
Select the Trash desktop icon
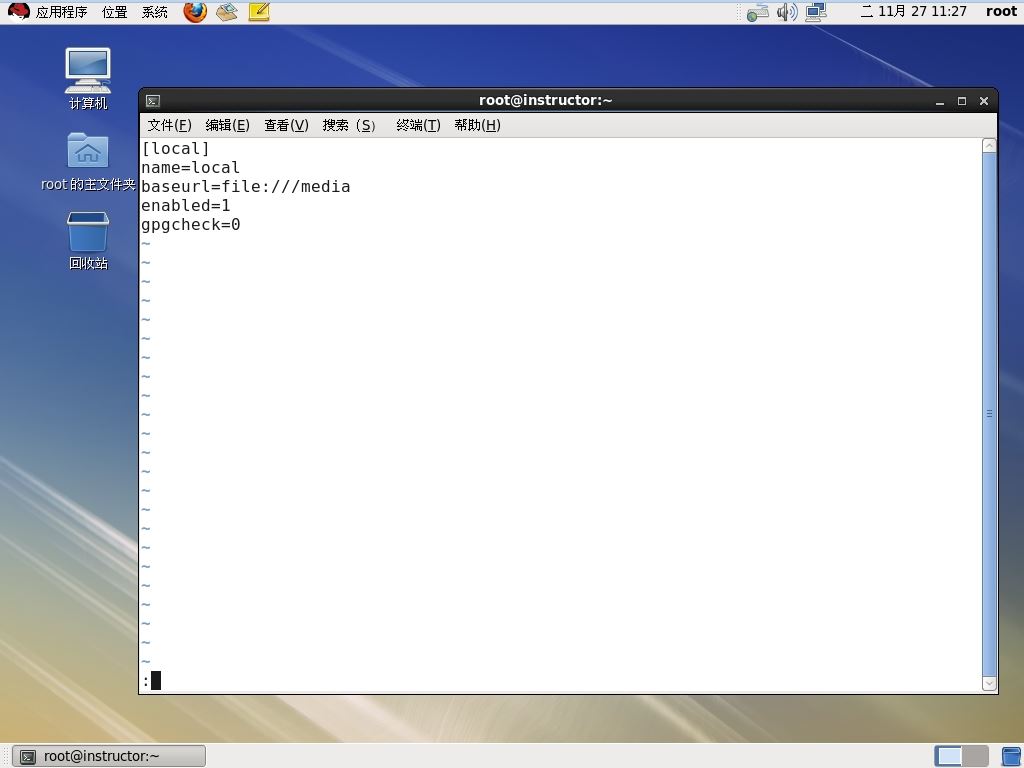[88, 240]
